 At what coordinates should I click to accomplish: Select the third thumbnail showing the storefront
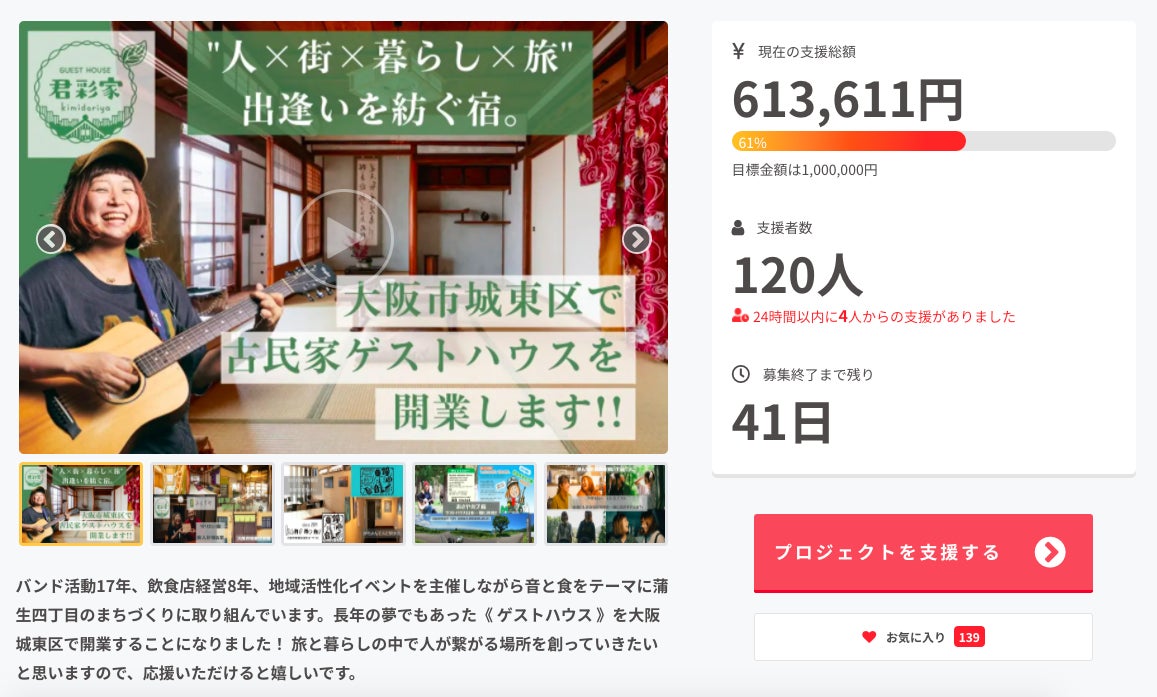343,504
